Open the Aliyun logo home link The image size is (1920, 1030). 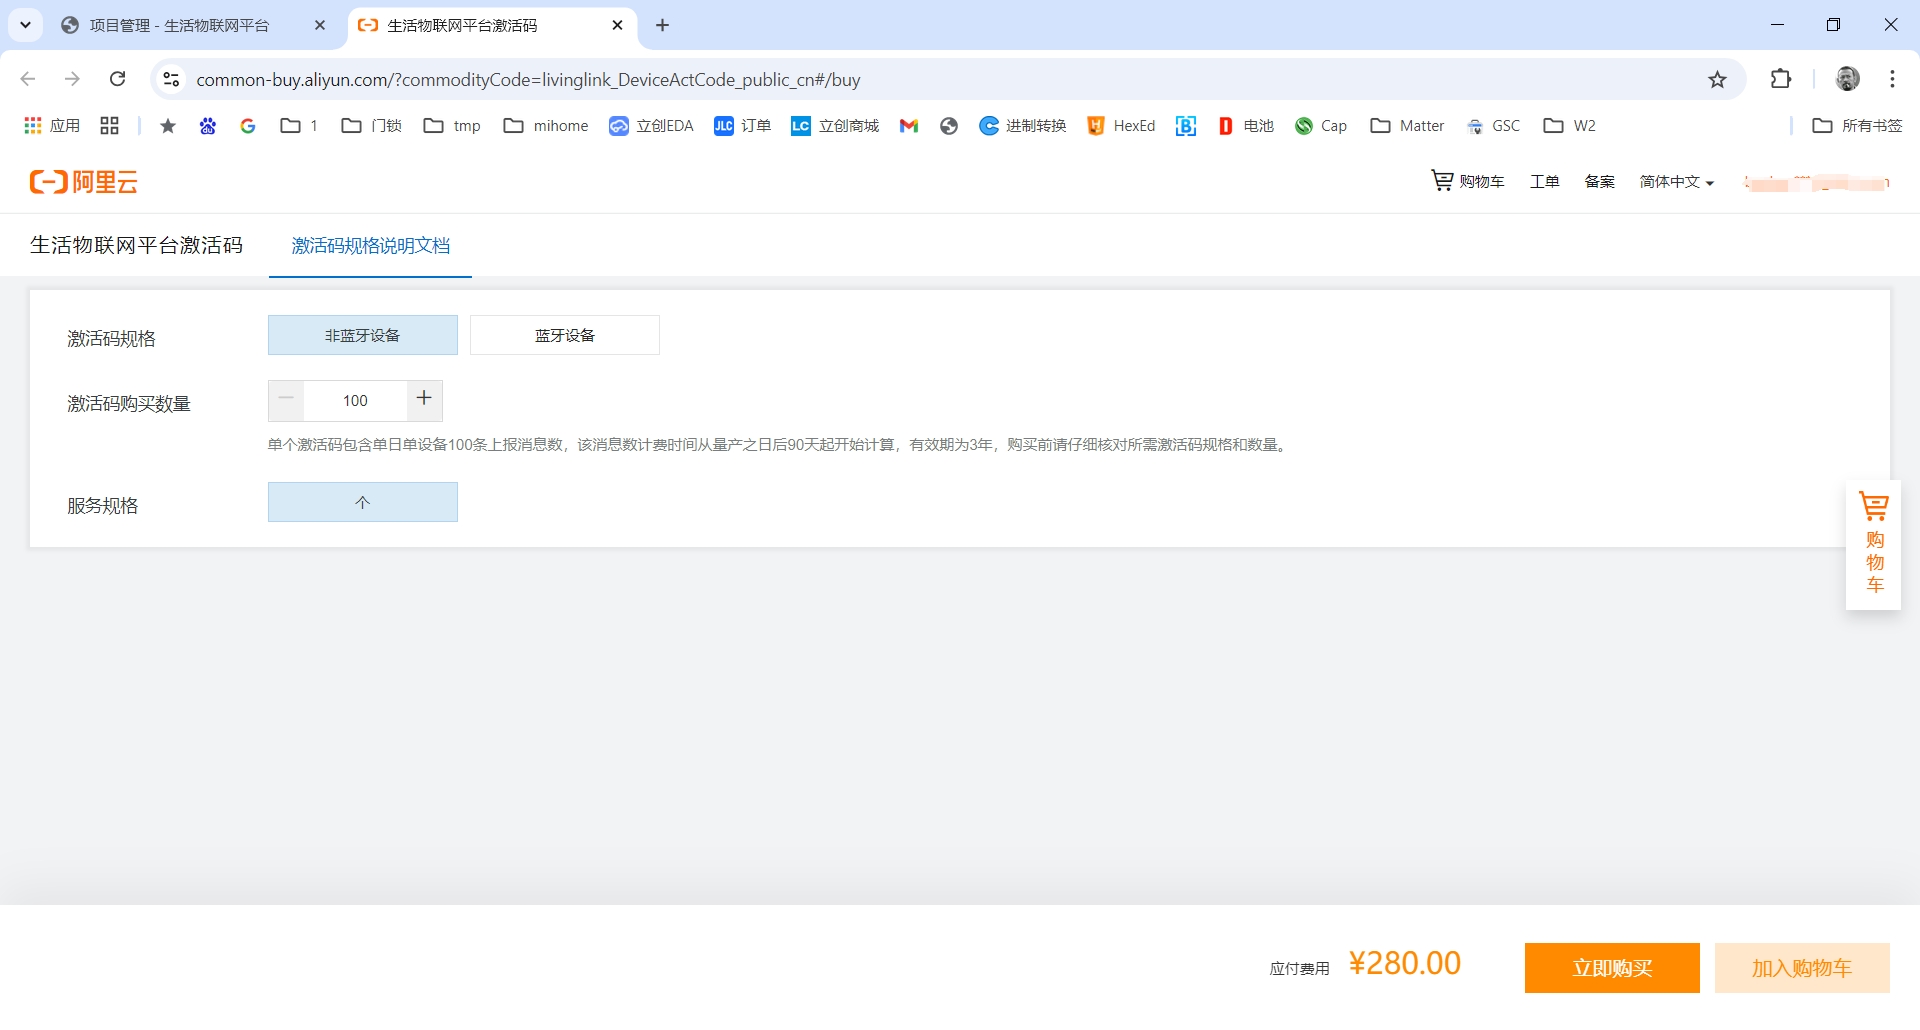click(84, 182)
